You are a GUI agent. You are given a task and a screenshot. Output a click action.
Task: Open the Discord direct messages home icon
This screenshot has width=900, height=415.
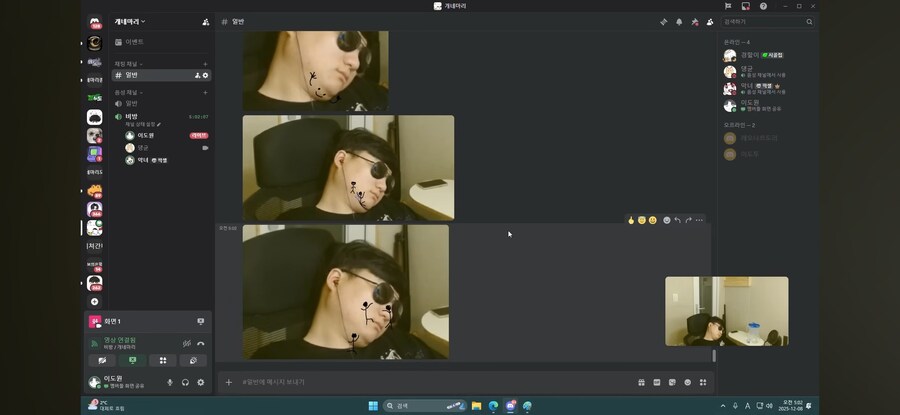point(95,23)
